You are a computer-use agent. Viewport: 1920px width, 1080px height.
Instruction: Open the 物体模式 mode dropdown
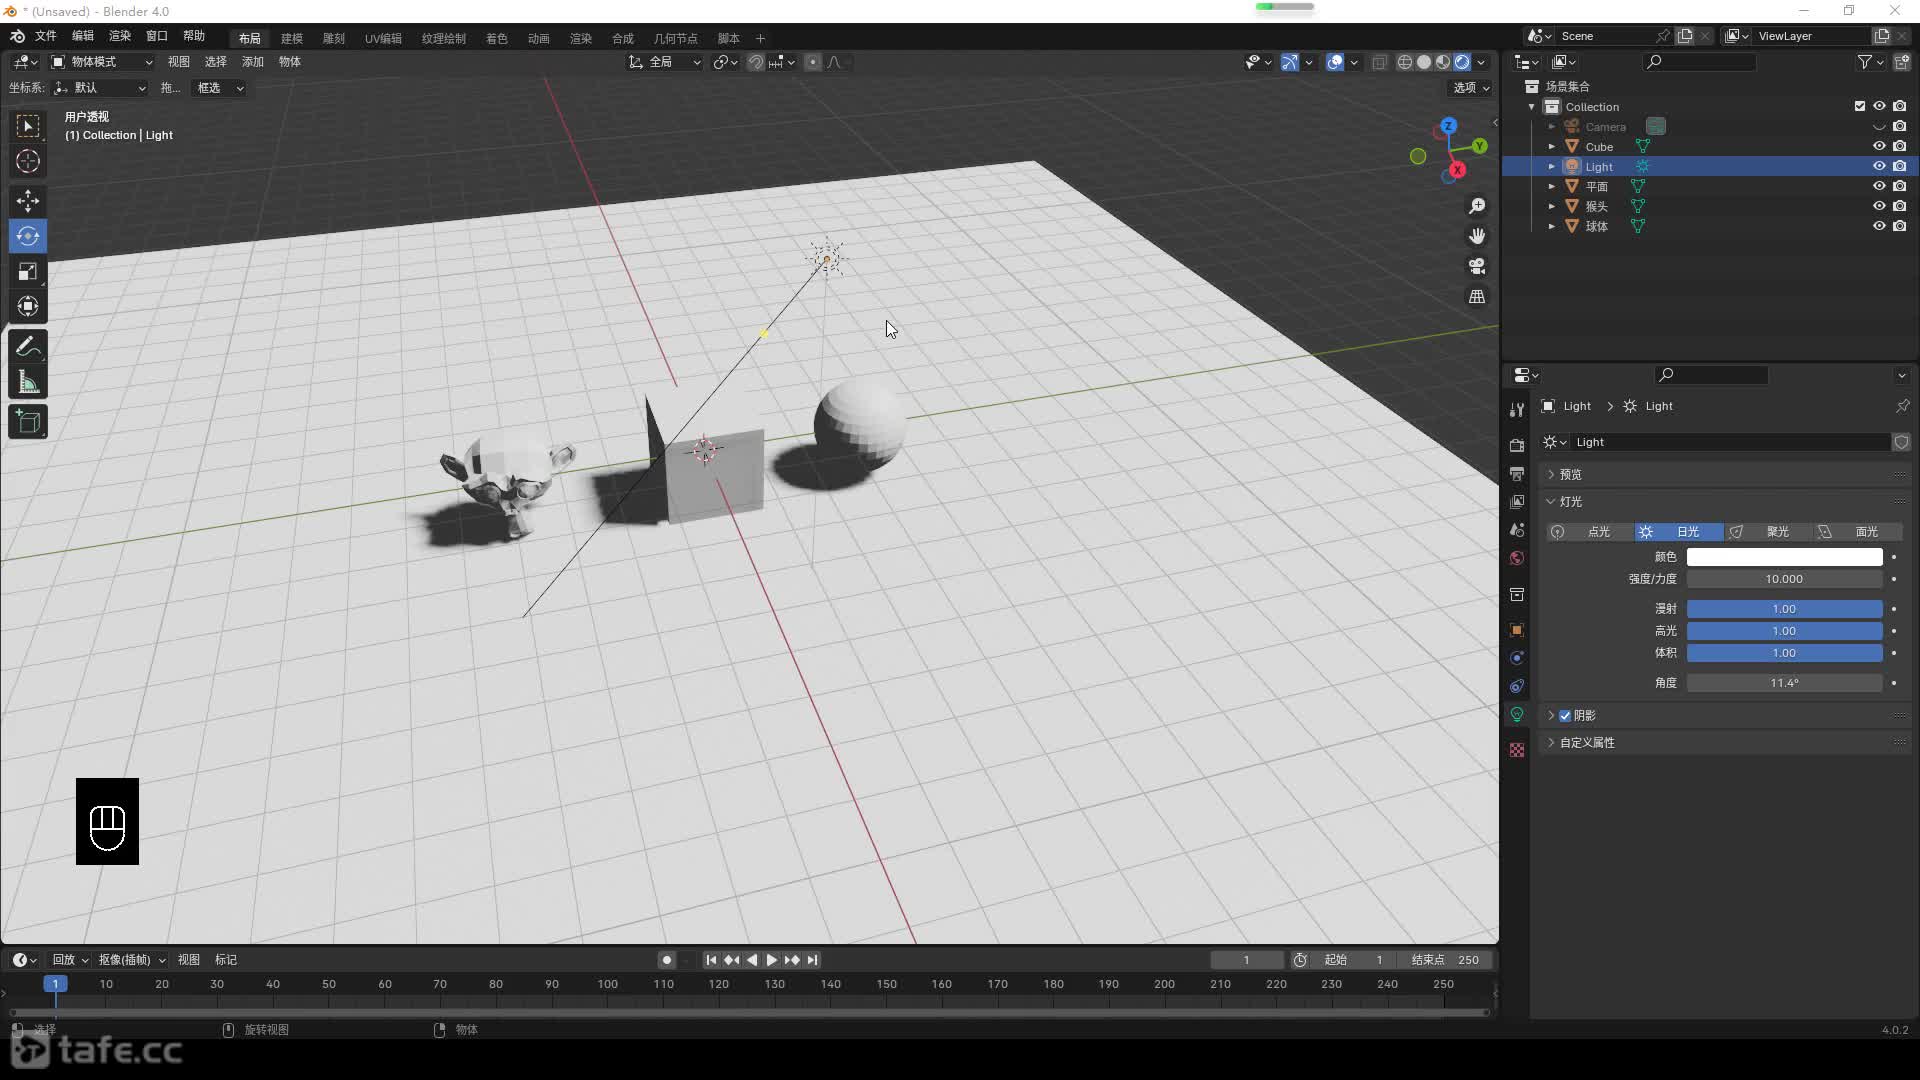tap(102, 62)
